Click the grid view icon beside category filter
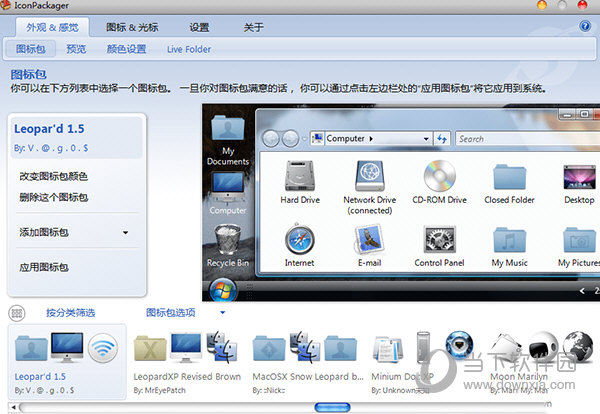600x414 pixels. tap(16, 313)
